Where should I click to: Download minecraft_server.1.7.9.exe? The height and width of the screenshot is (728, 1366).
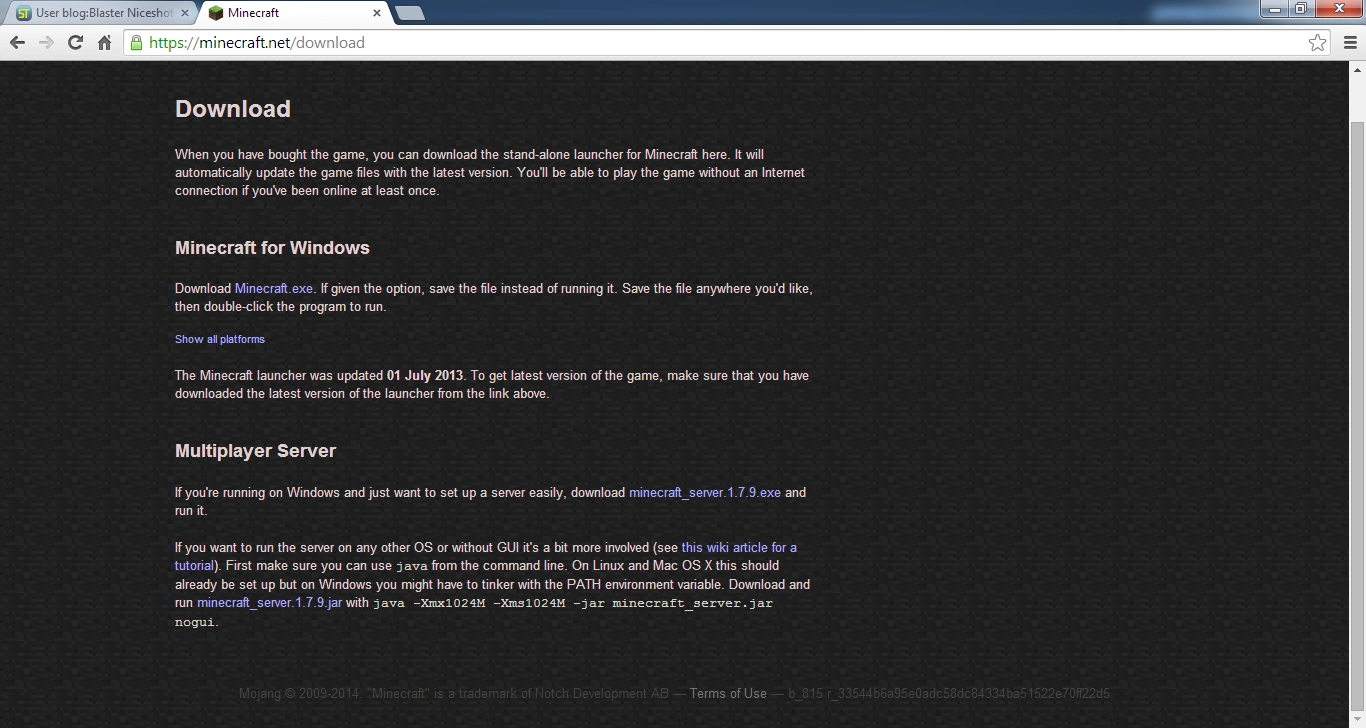[705, 493]
